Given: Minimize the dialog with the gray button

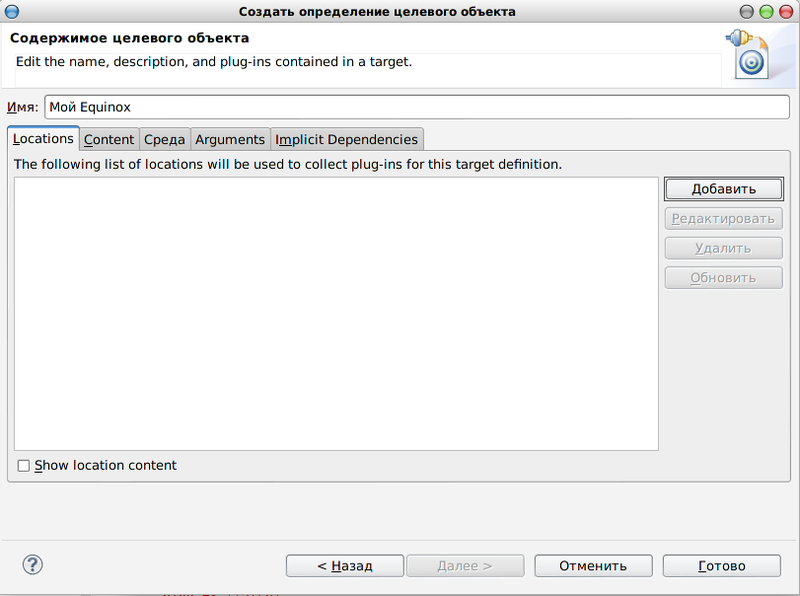Looking at the screenshot, I should [x=746, y=12].
